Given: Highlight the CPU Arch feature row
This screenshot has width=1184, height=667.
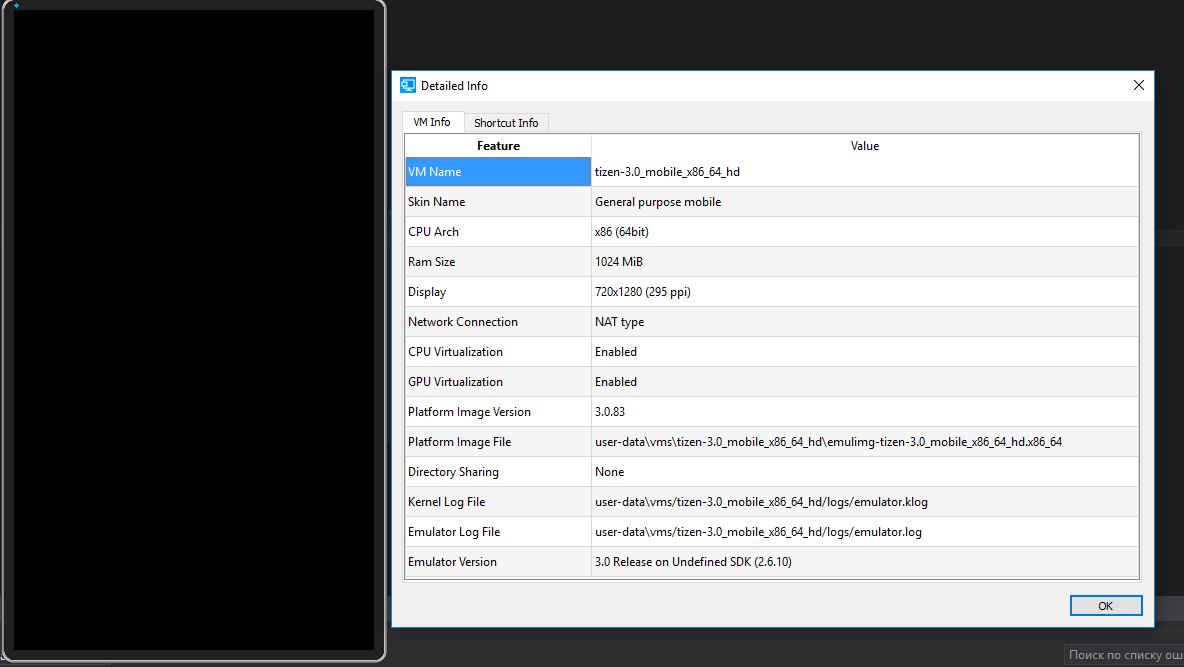Looking at the screenshot, I should [498, 232].
